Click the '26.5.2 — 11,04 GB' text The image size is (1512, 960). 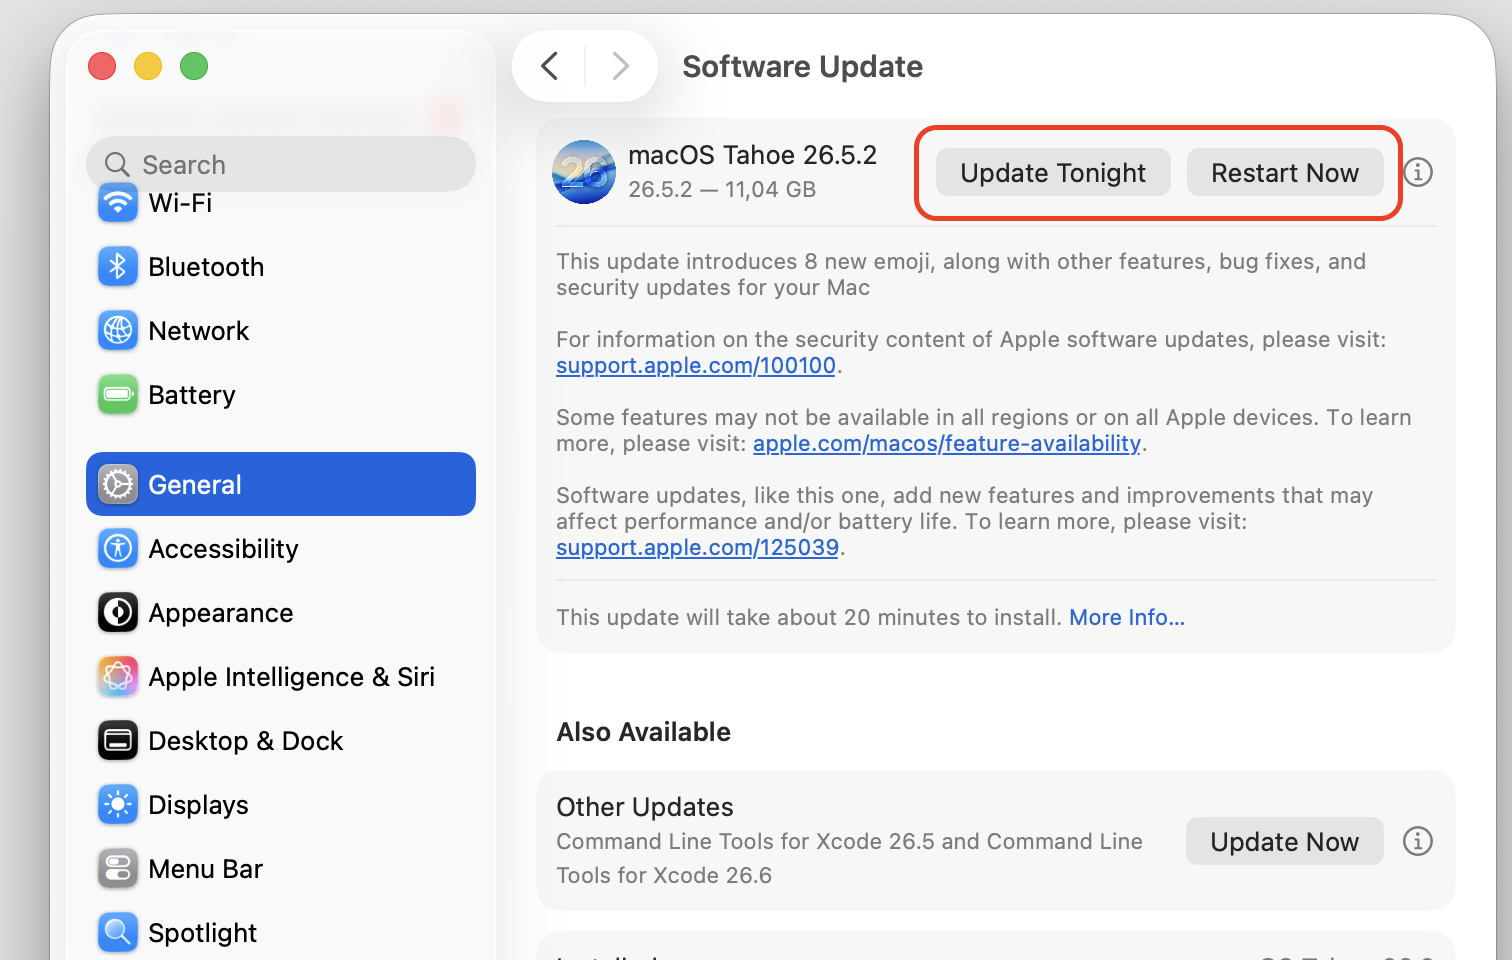pyautogui.click(x=722, y=189)
